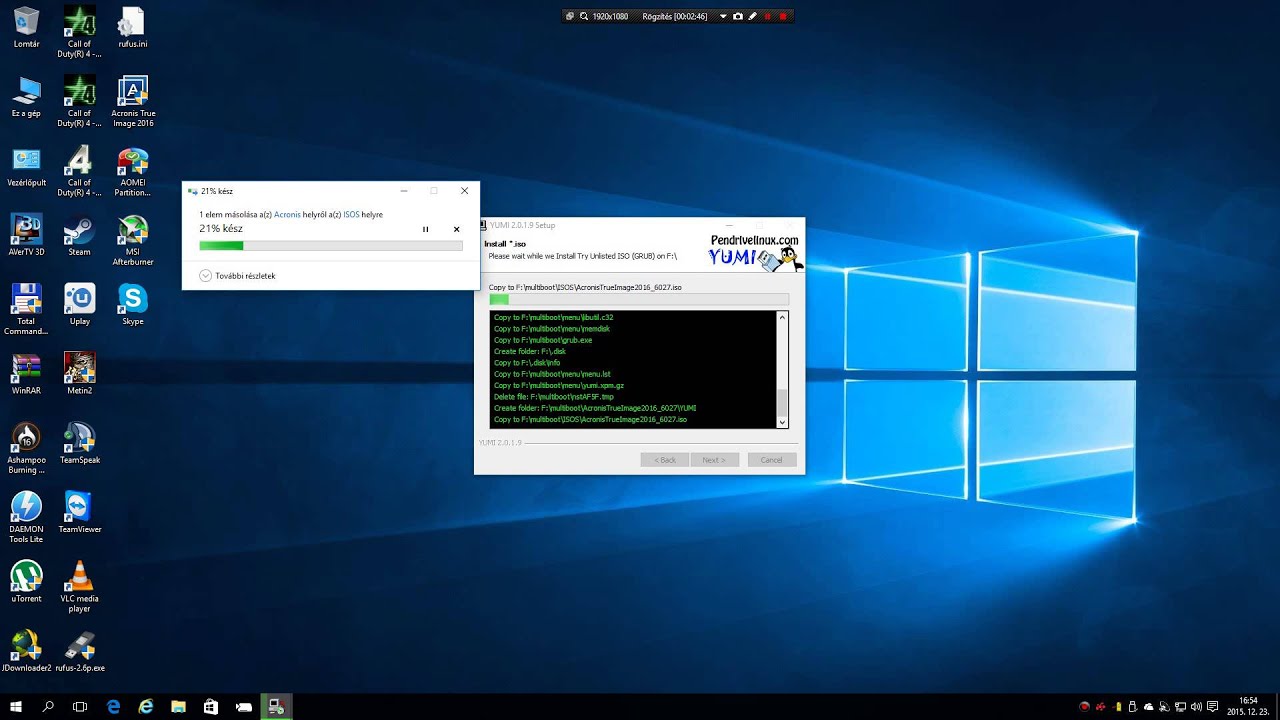The height and width of the screenshot is (720, 1280).
Task: Select the WinRAR desktop icon
Action: click(27, 374)
